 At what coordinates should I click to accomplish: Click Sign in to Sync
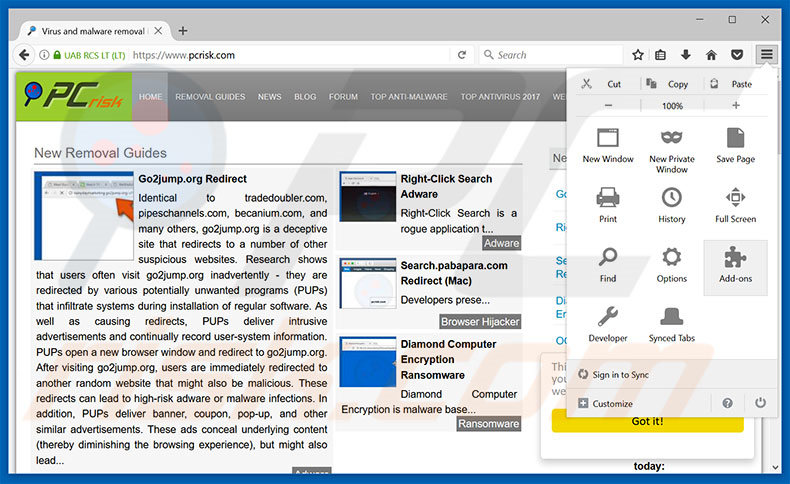pos(613,375)
